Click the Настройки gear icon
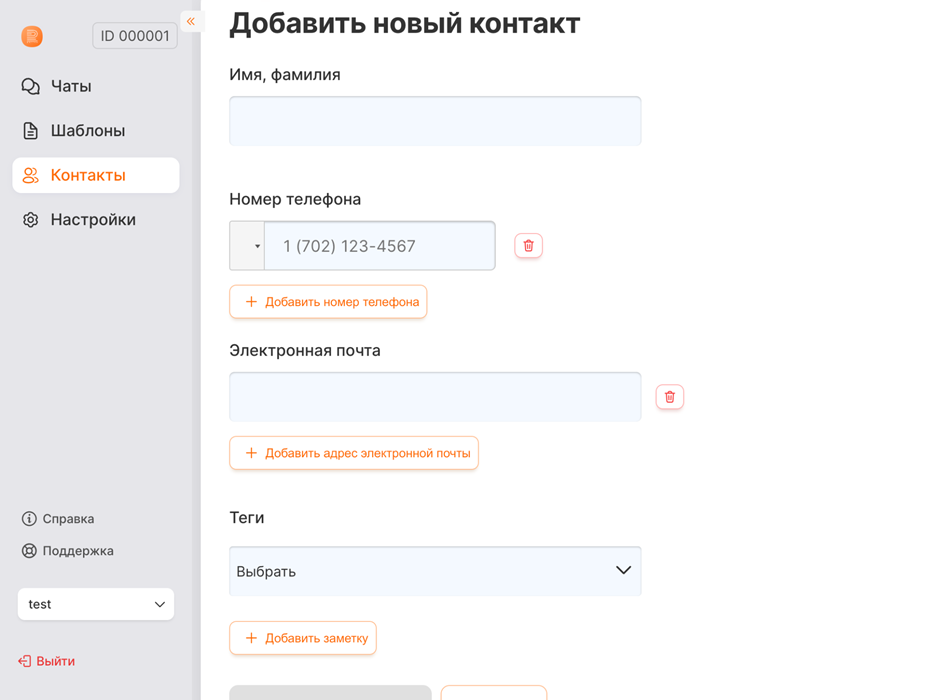 click(31, 219)
